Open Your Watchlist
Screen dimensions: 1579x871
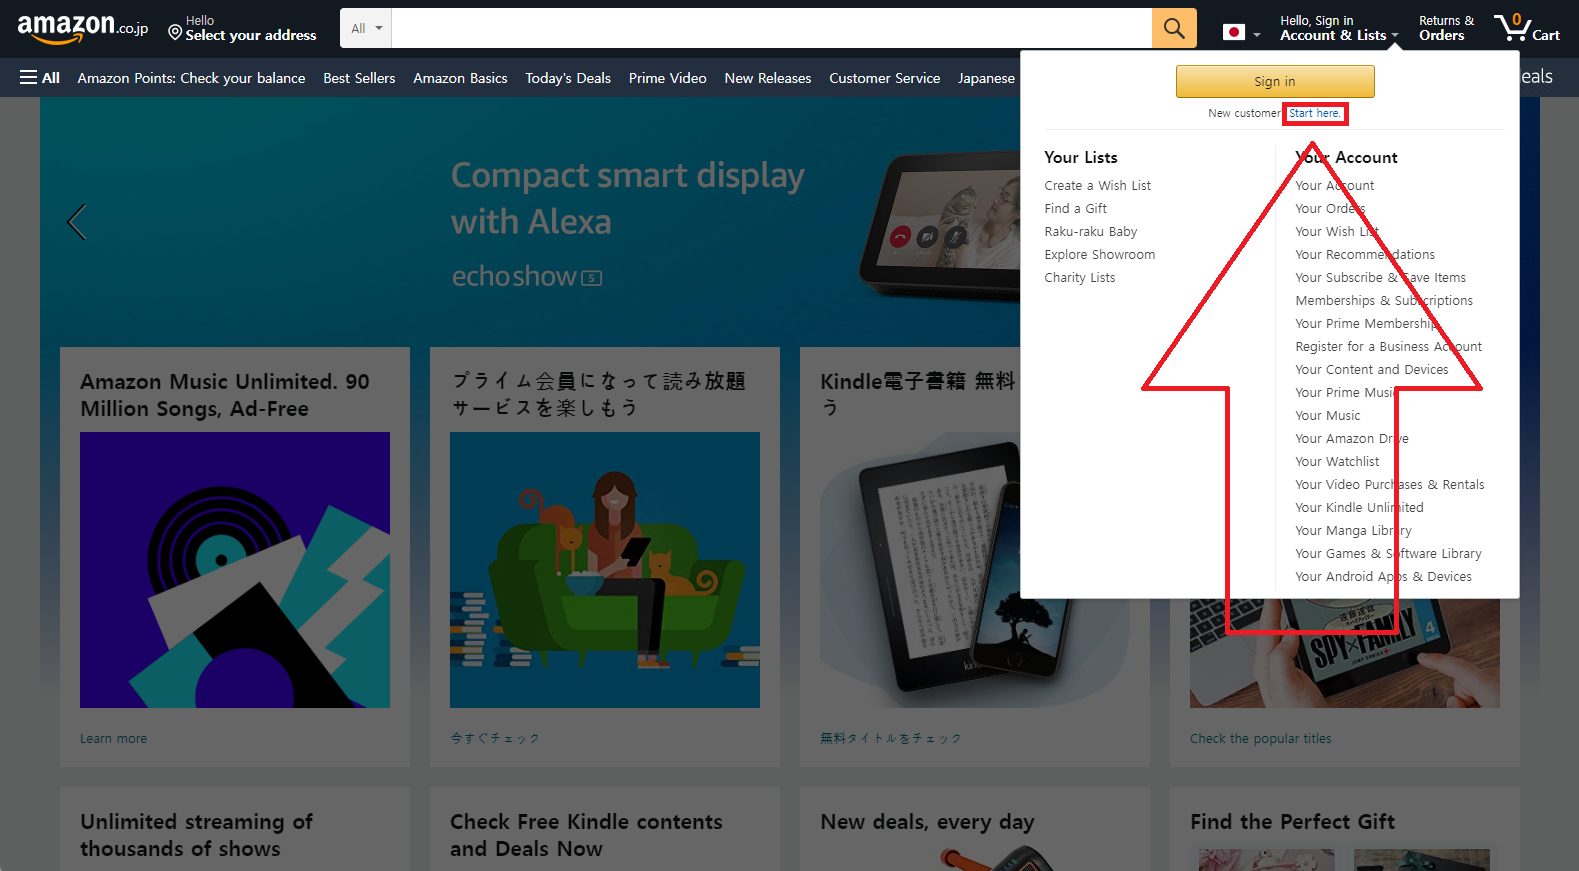tap(1337, 461)
